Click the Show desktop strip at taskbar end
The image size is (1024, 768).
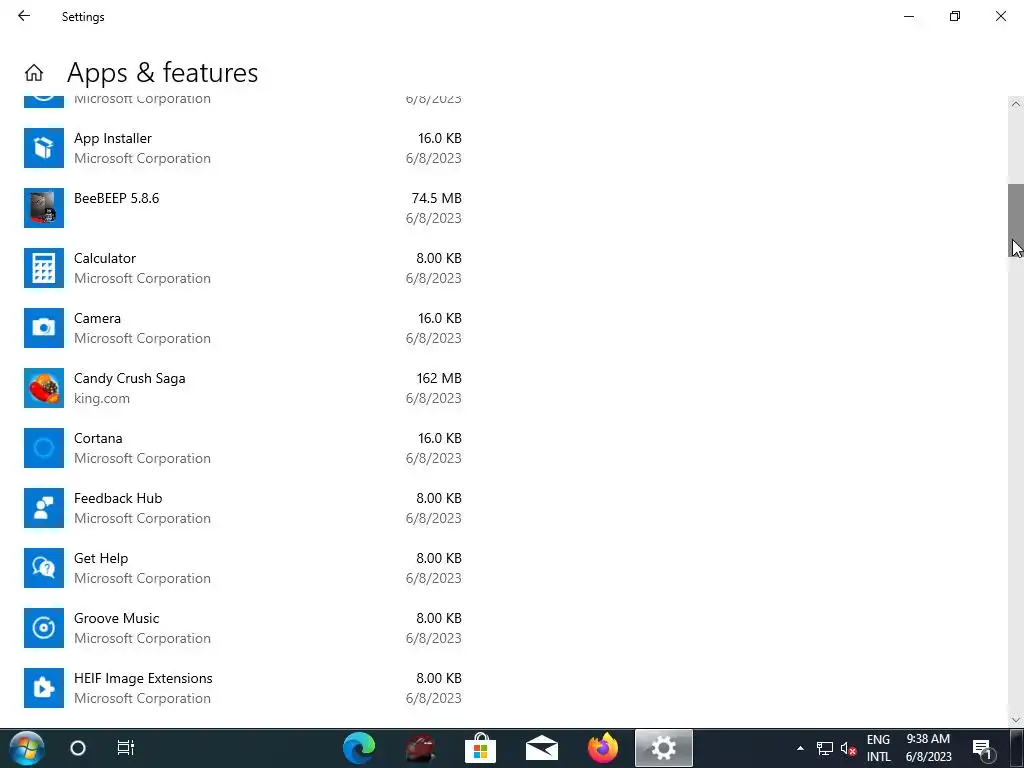(x=1017, y=748)
